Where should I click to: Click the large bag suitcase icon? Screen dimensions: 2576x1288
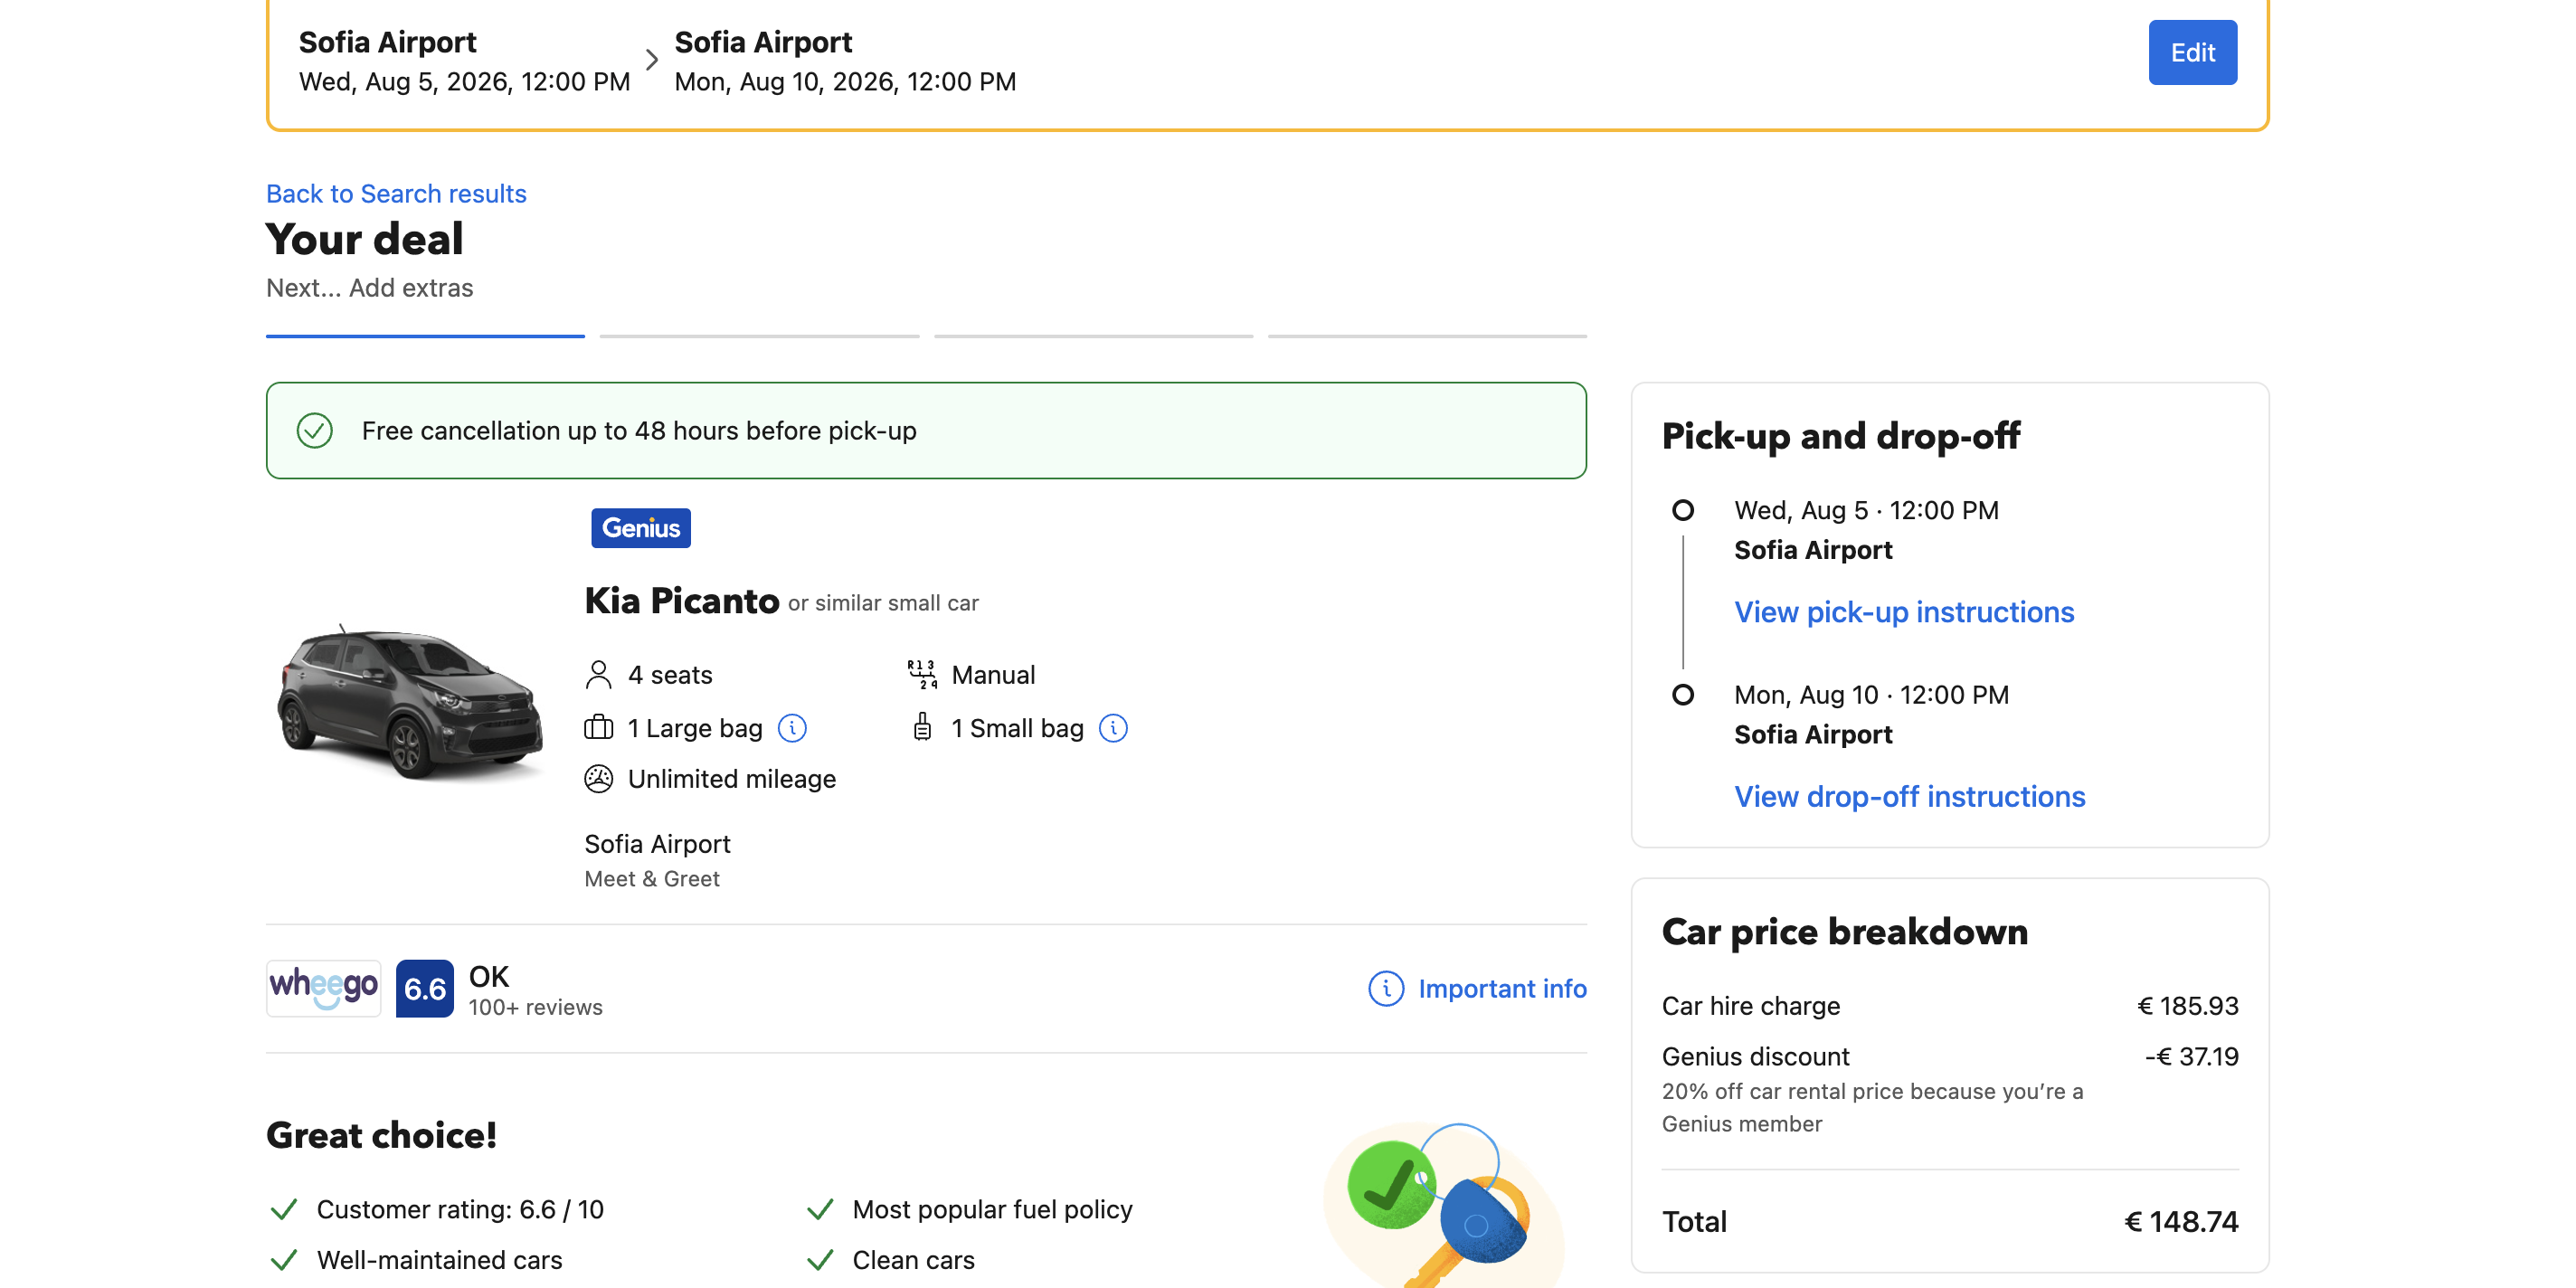coord(598,728)
